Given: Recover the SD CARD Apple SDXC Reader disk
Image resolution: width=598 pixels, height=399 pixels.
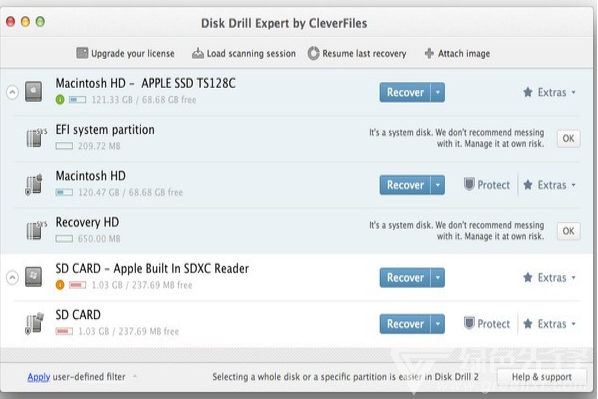Looking at the screenshot, I should coord(405,277).
